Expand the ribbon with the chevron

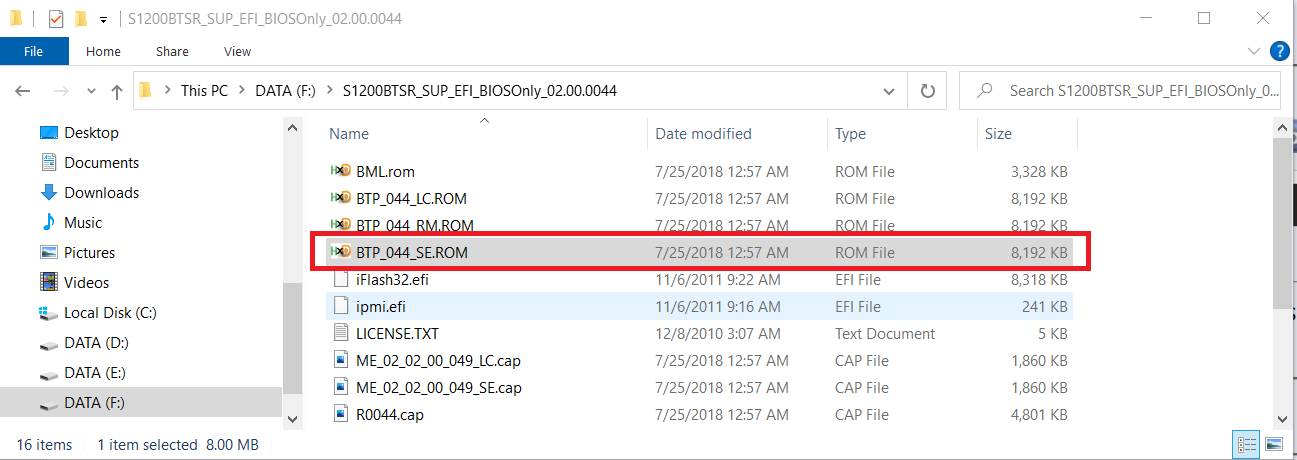[1255, 51]
